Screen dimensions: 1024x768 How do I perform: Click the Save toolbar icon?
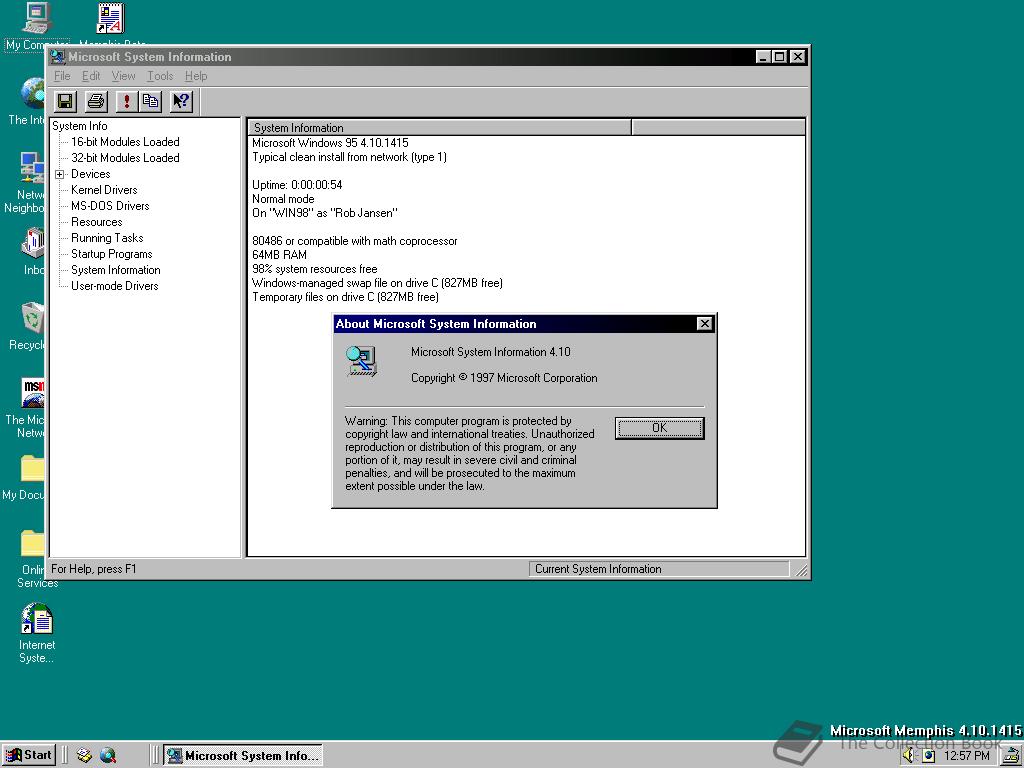tap(65, 101)
